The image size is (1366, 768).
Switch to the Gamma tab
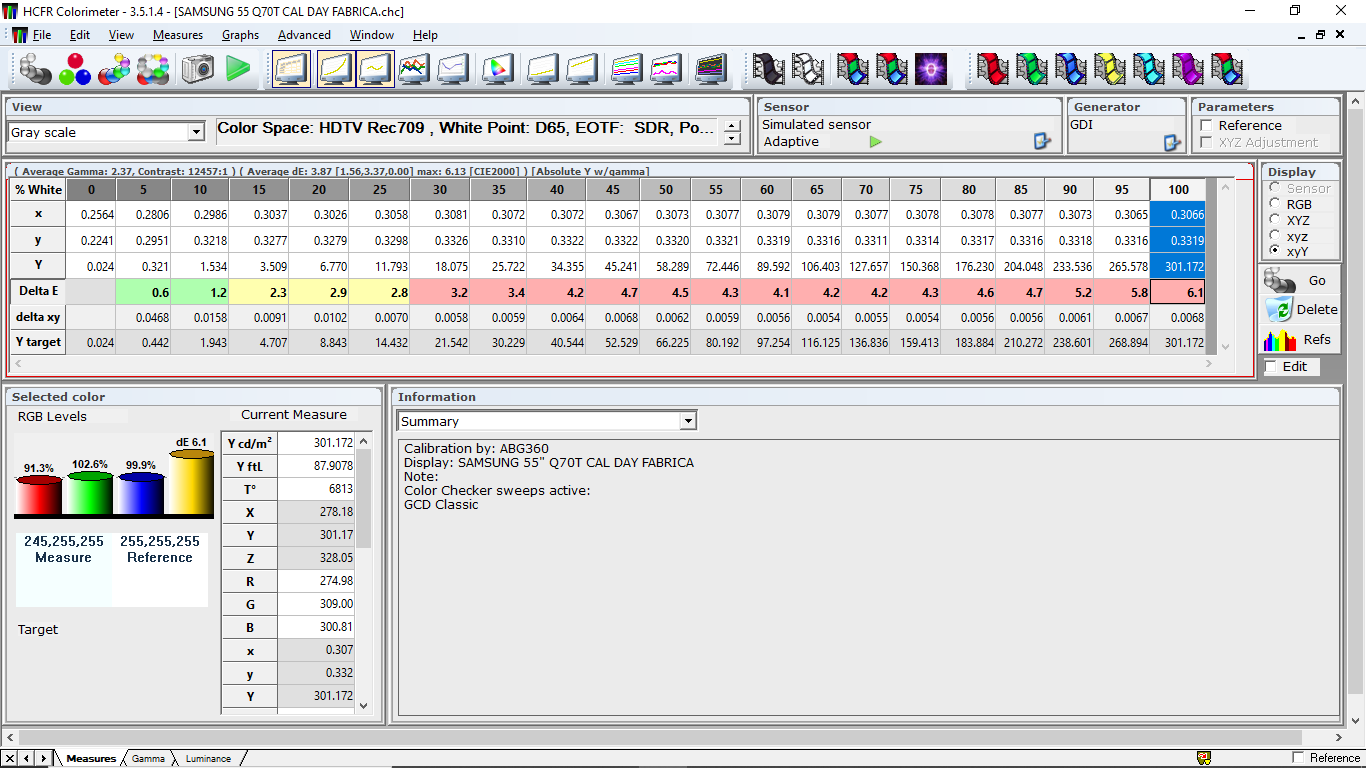(x=148, y=759)
